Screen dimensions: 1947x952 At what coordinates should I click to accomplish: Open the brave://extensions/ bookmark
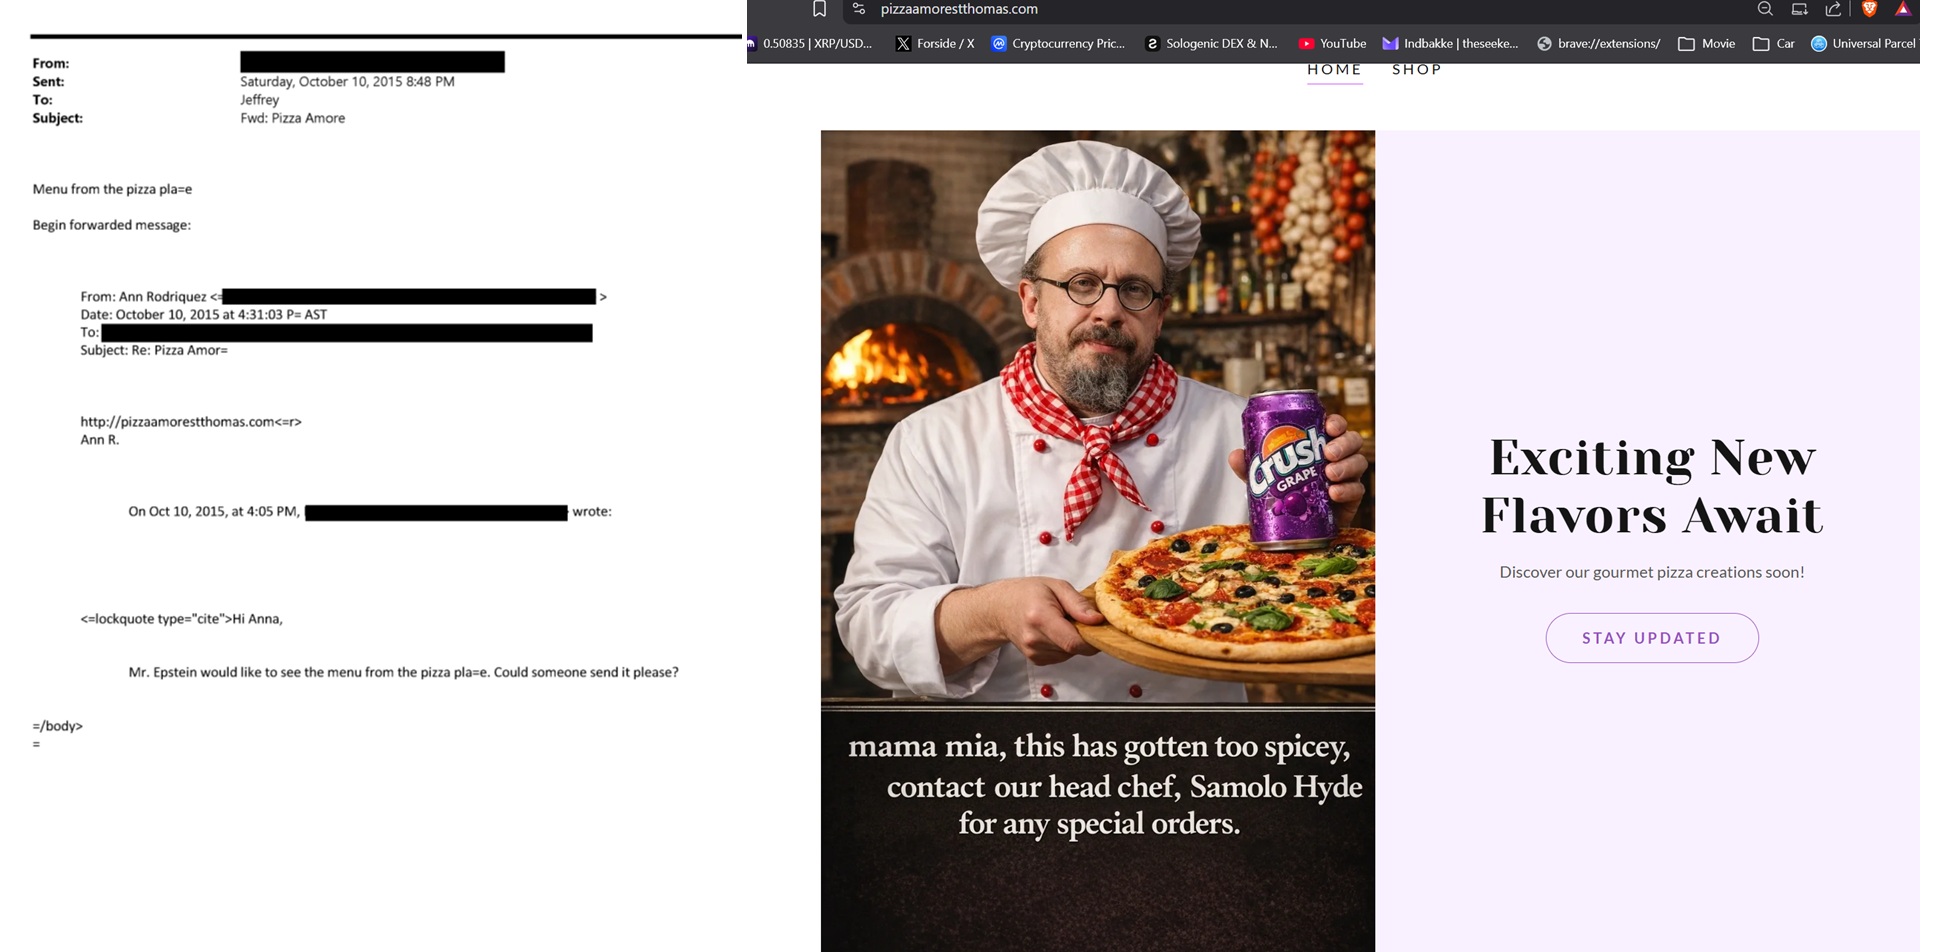pyautogui.click(x=1598, y=44)
